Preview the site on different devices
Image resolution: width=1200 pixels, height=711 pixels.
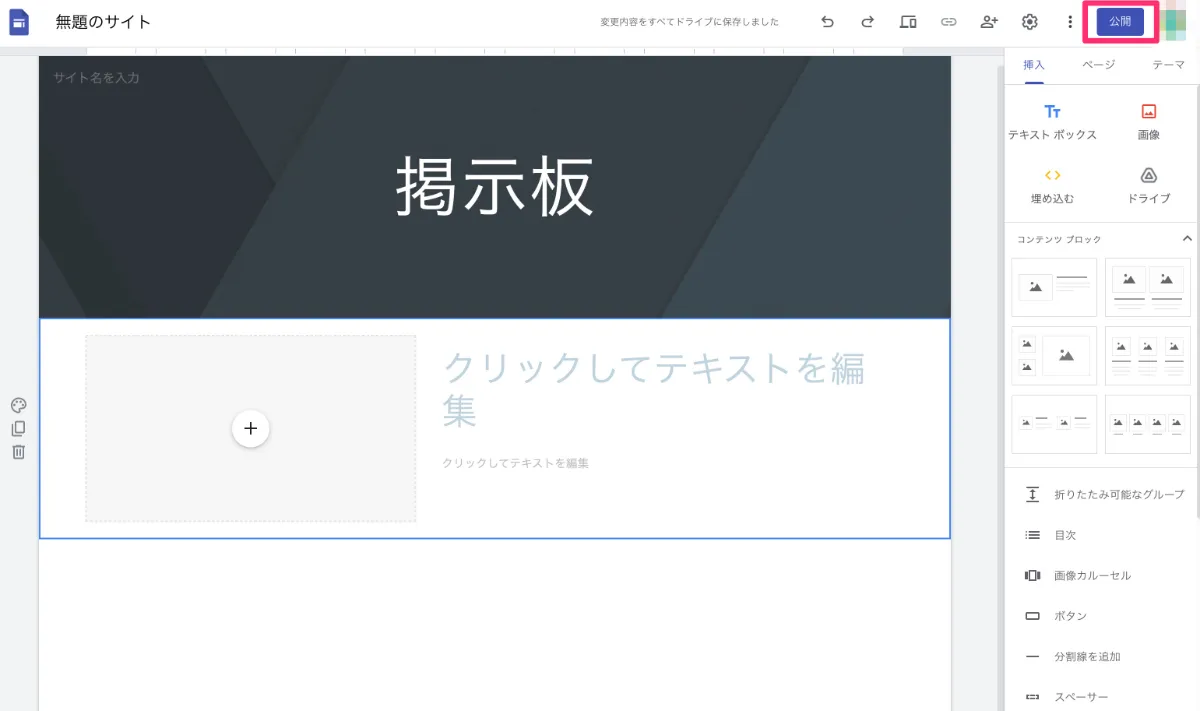[x=908, y=21]
